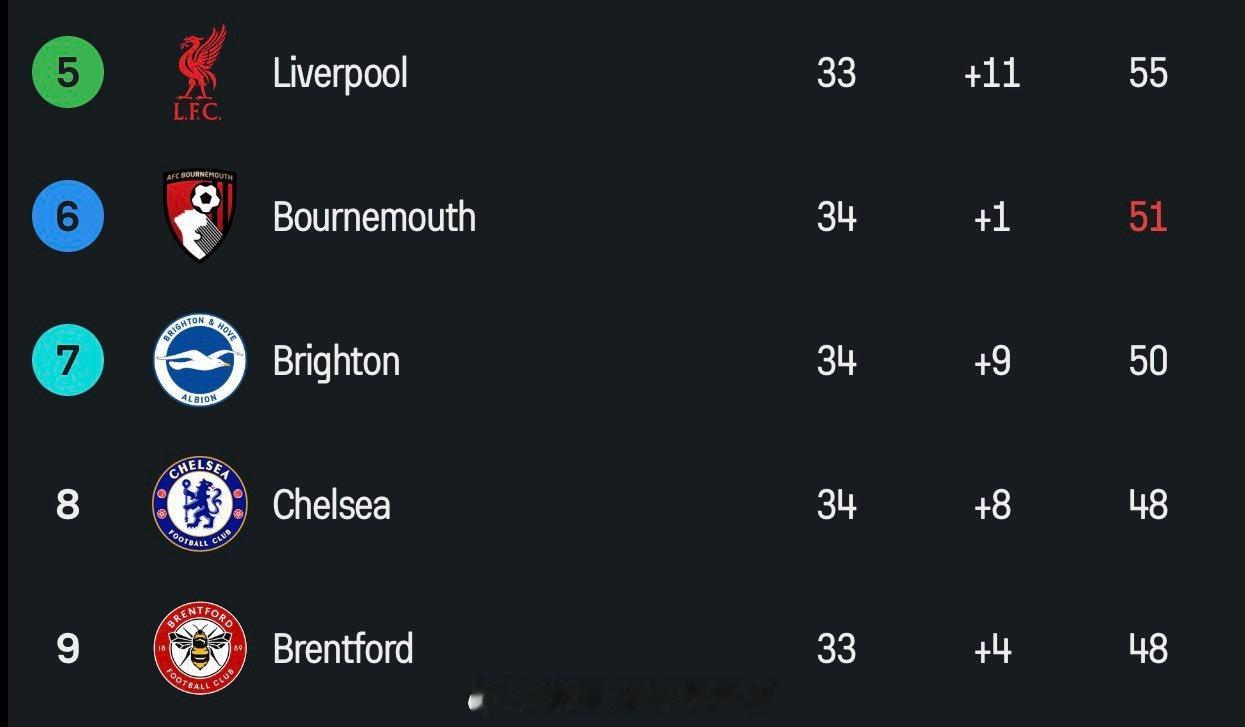Click the Brentford bee crest
Image resolution: width=1245 pixels, height=727 pixels.
pyautogui.click(x=199, y=648)
